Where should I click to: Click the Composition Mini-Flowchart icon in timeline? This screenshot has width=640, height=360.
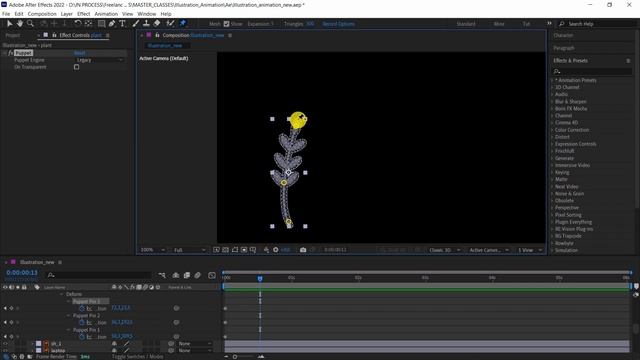[162, 276]
